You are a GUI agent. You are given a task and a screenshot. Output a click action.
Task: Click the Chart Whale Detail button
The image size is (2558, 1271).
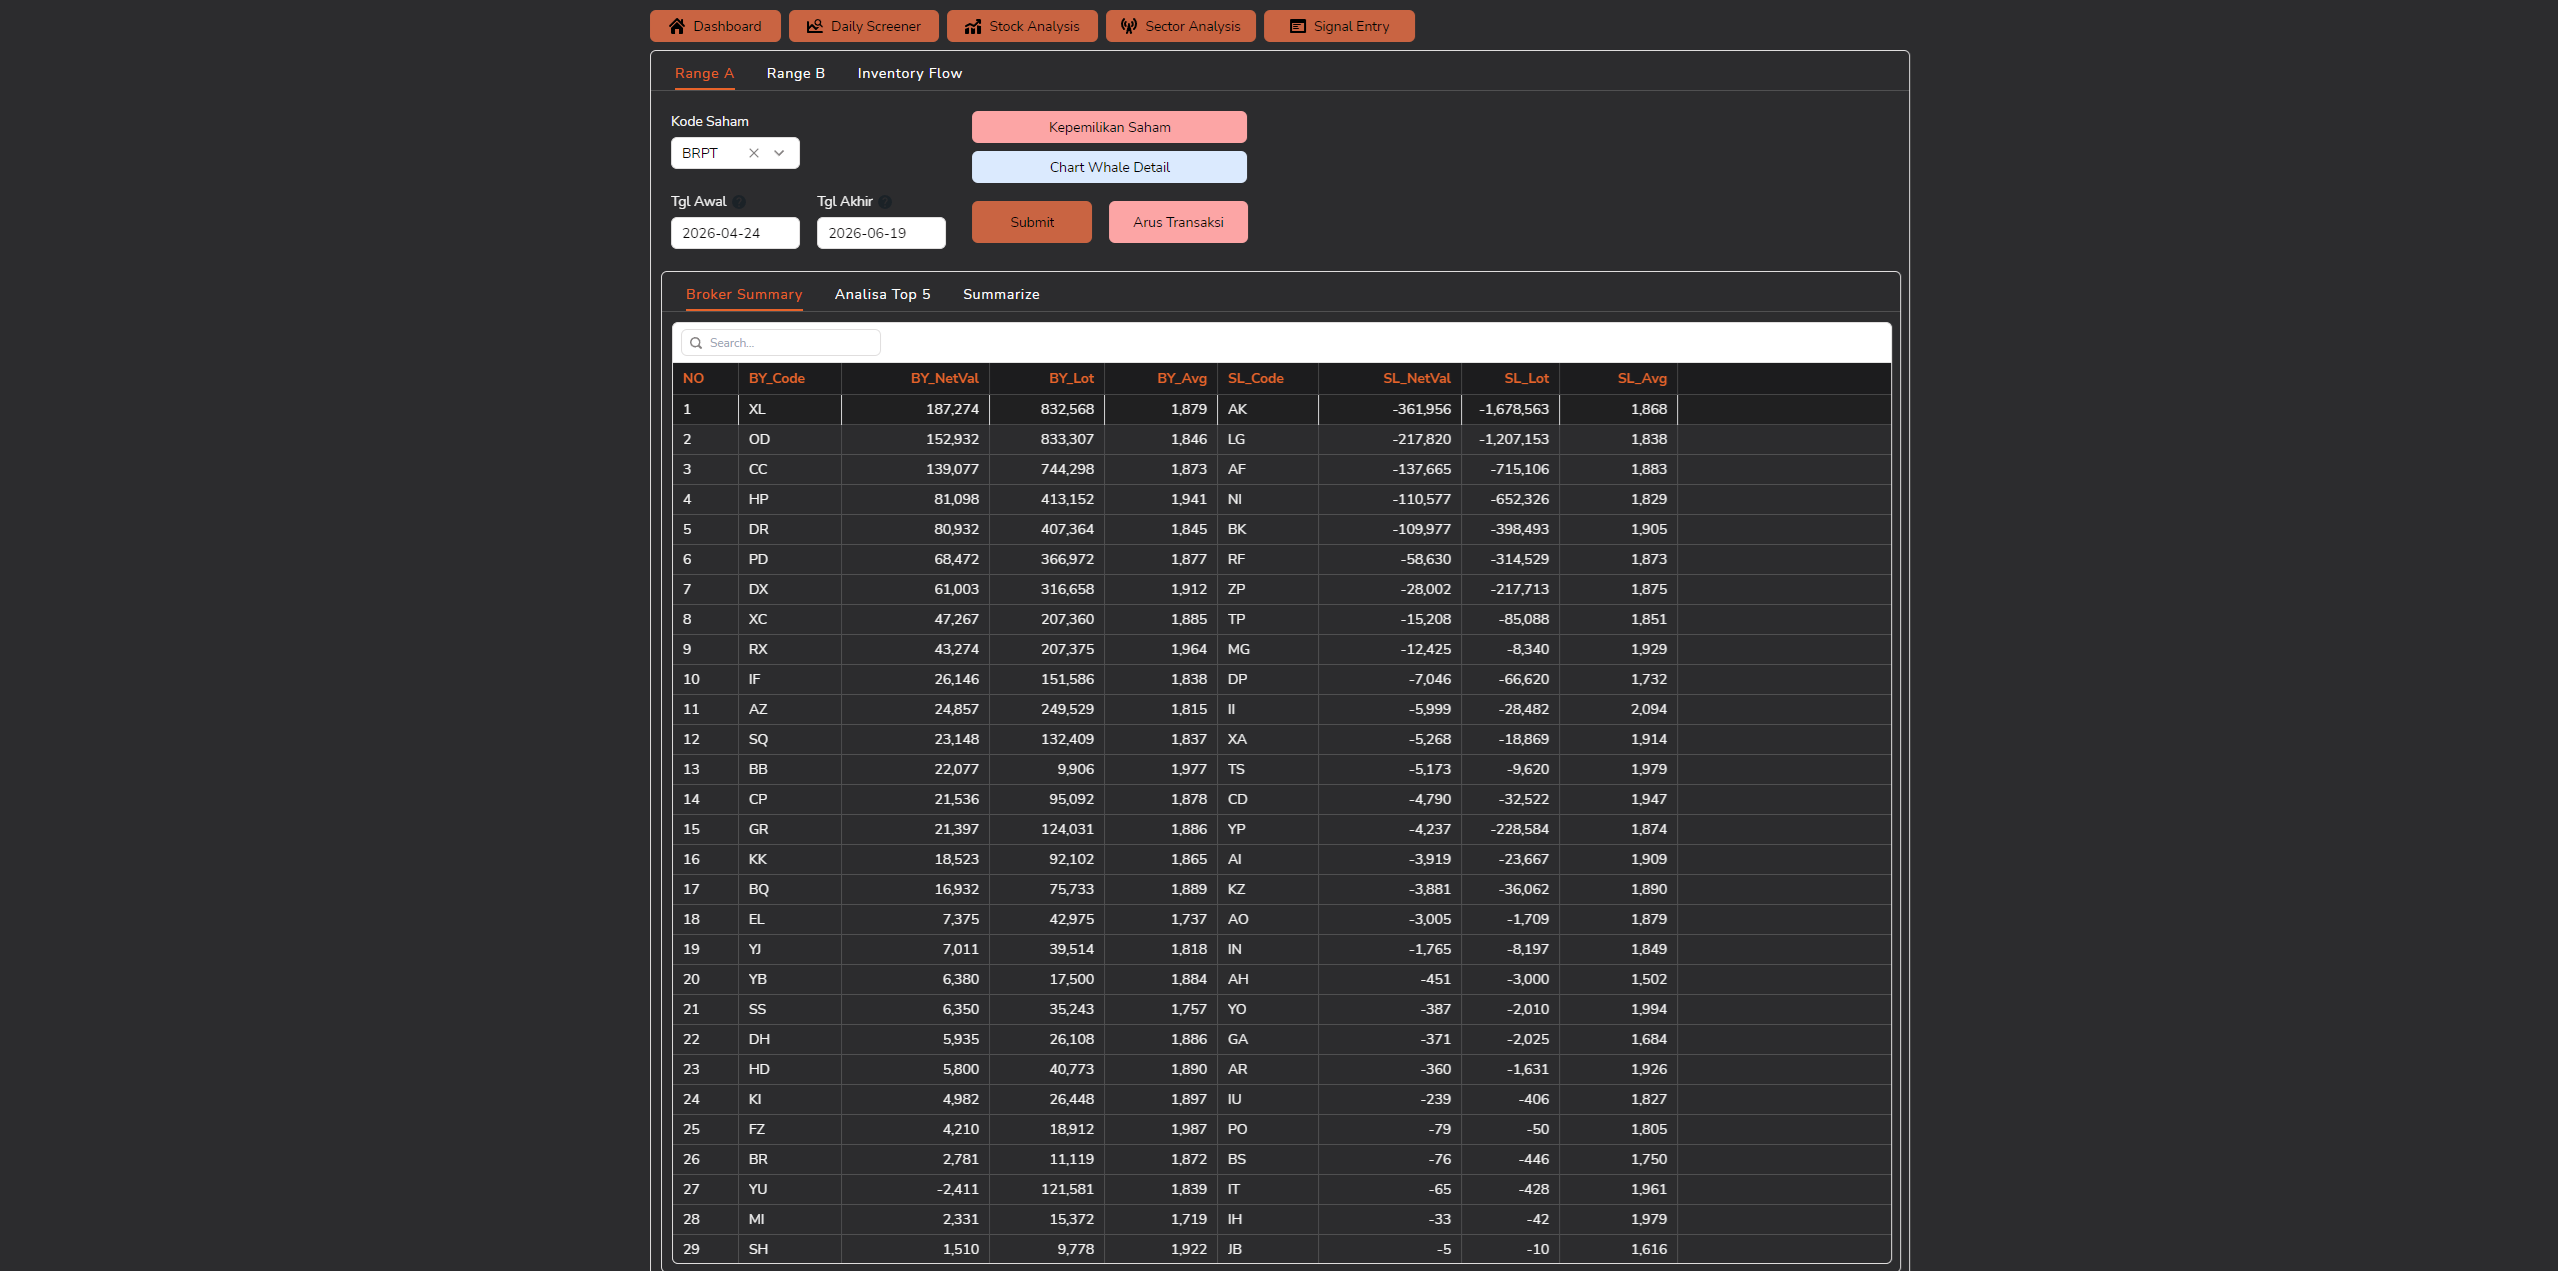point(1109,167)
